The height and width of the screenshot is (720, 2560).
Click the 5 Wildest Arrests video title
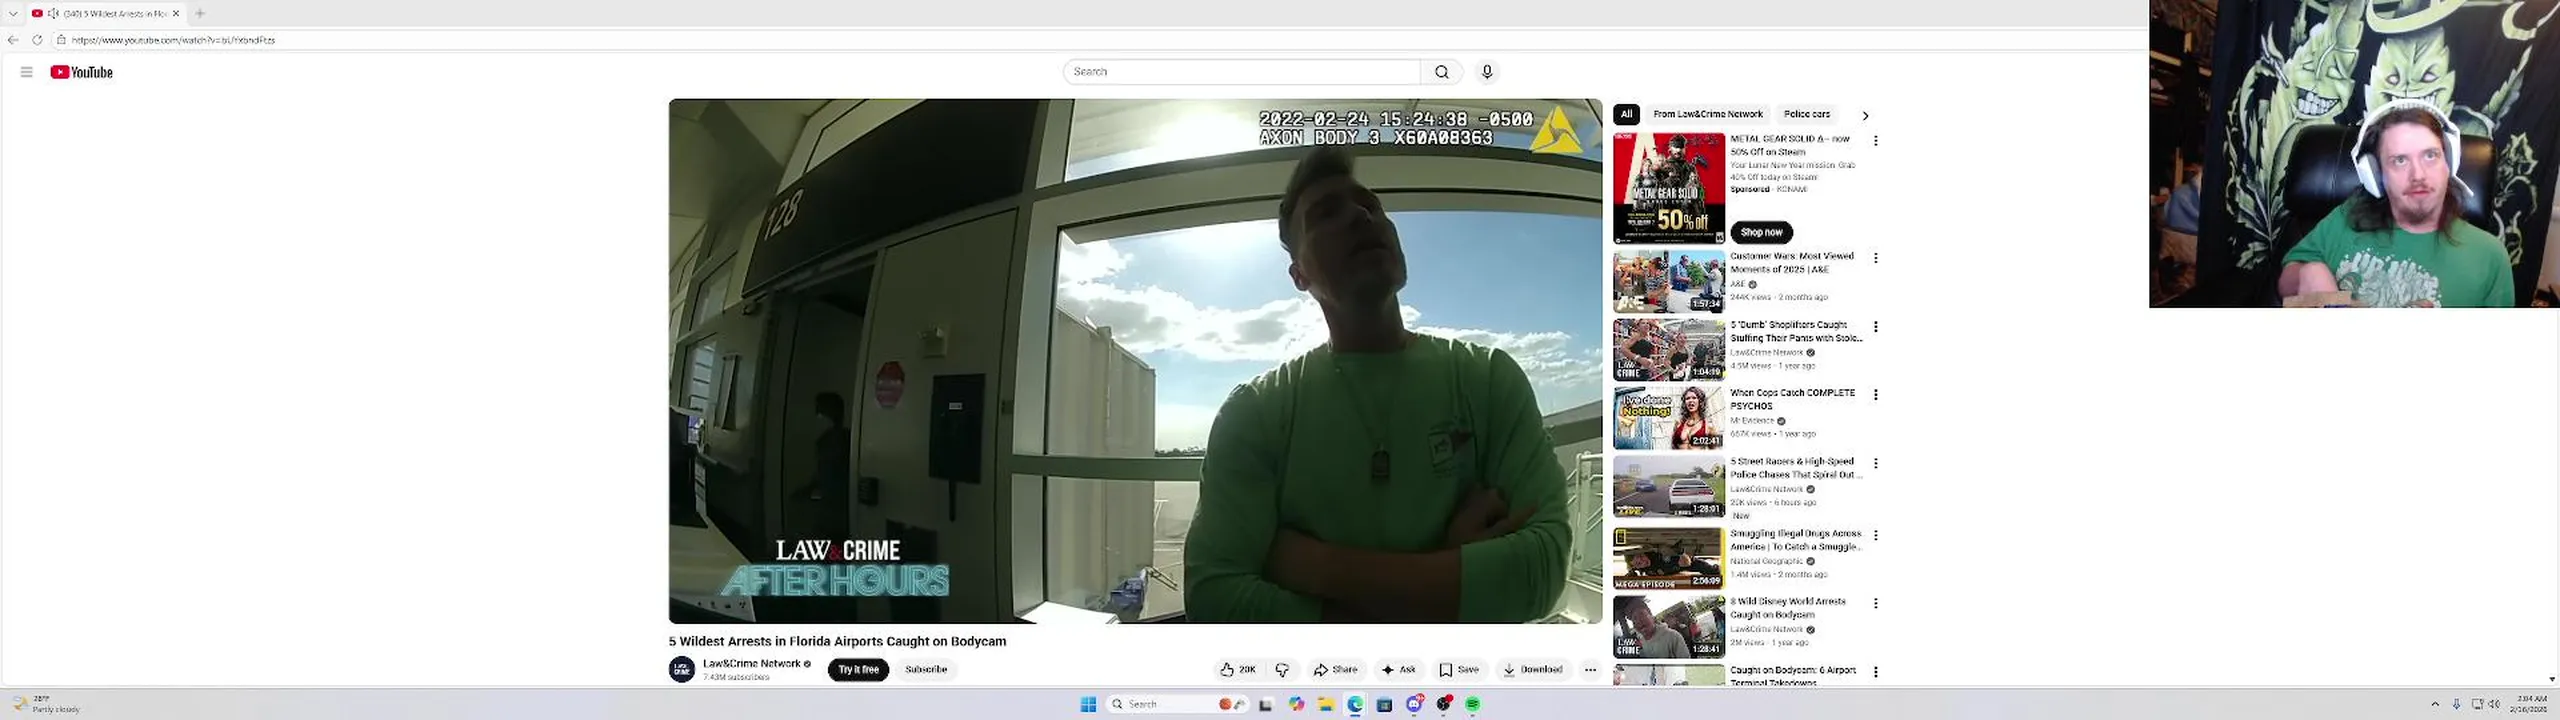pyautogui.click(x=837, y=642)
